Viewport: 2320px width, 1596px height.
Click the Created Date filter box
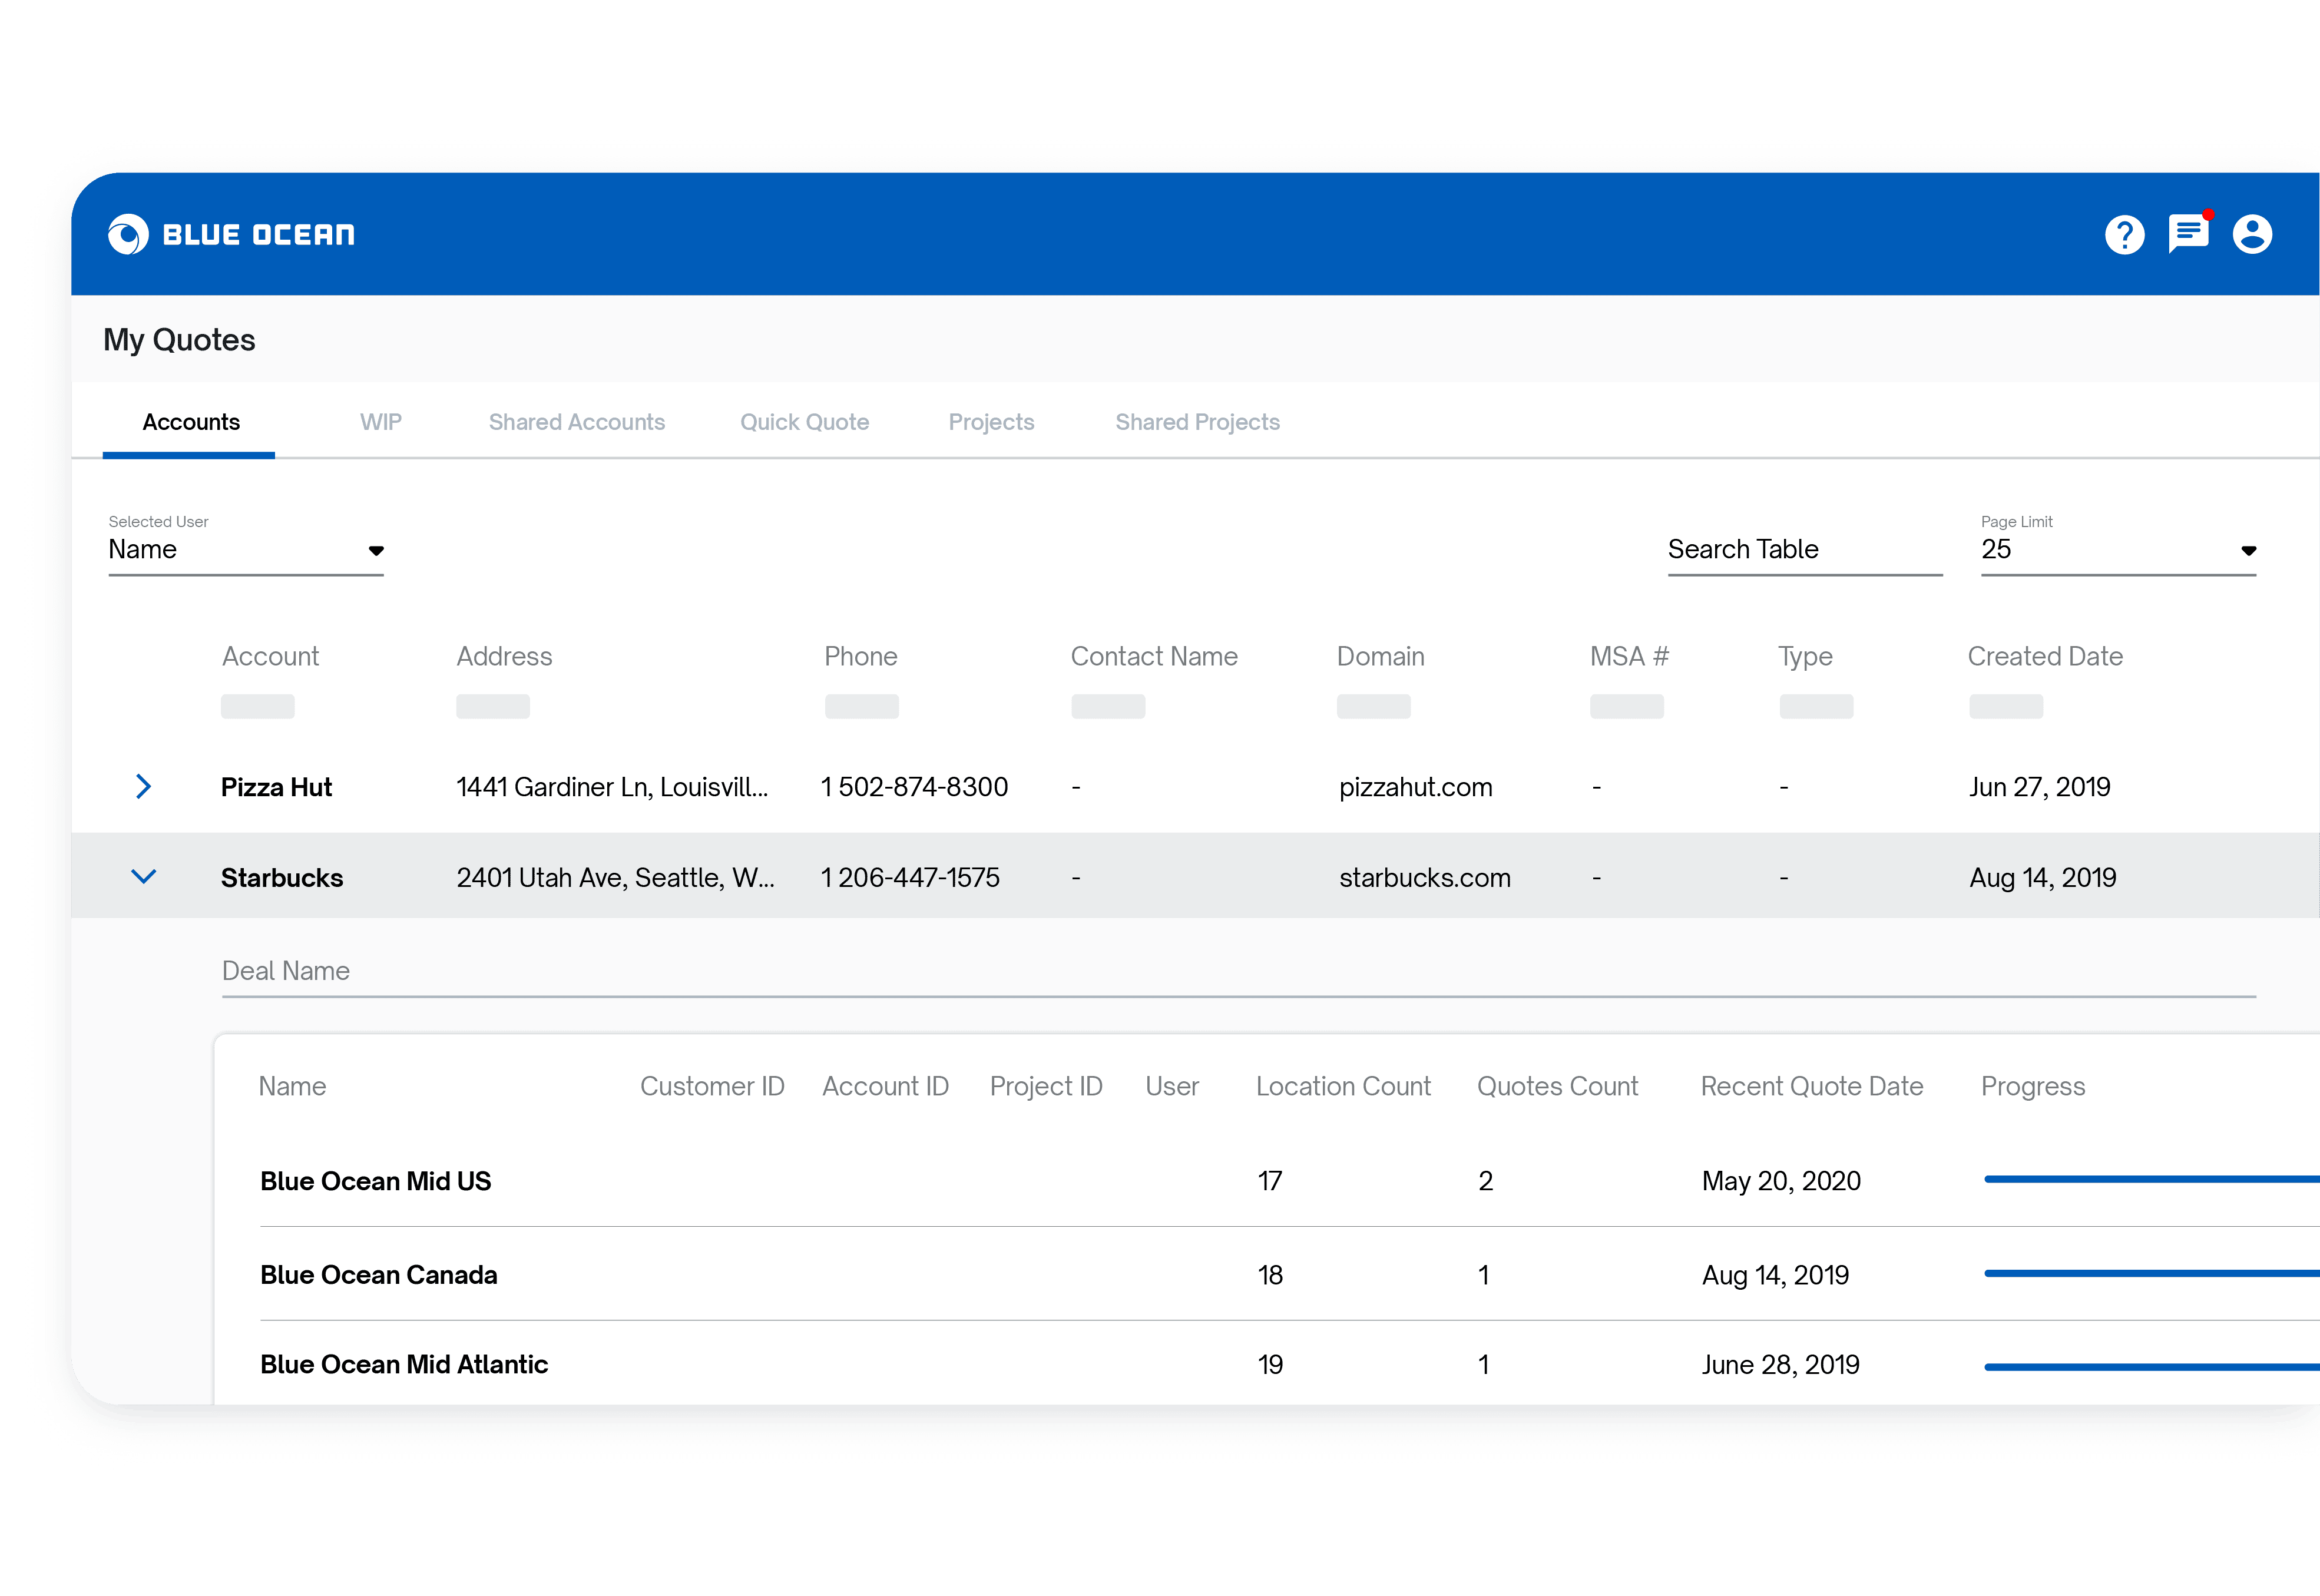click(2006, 707)
